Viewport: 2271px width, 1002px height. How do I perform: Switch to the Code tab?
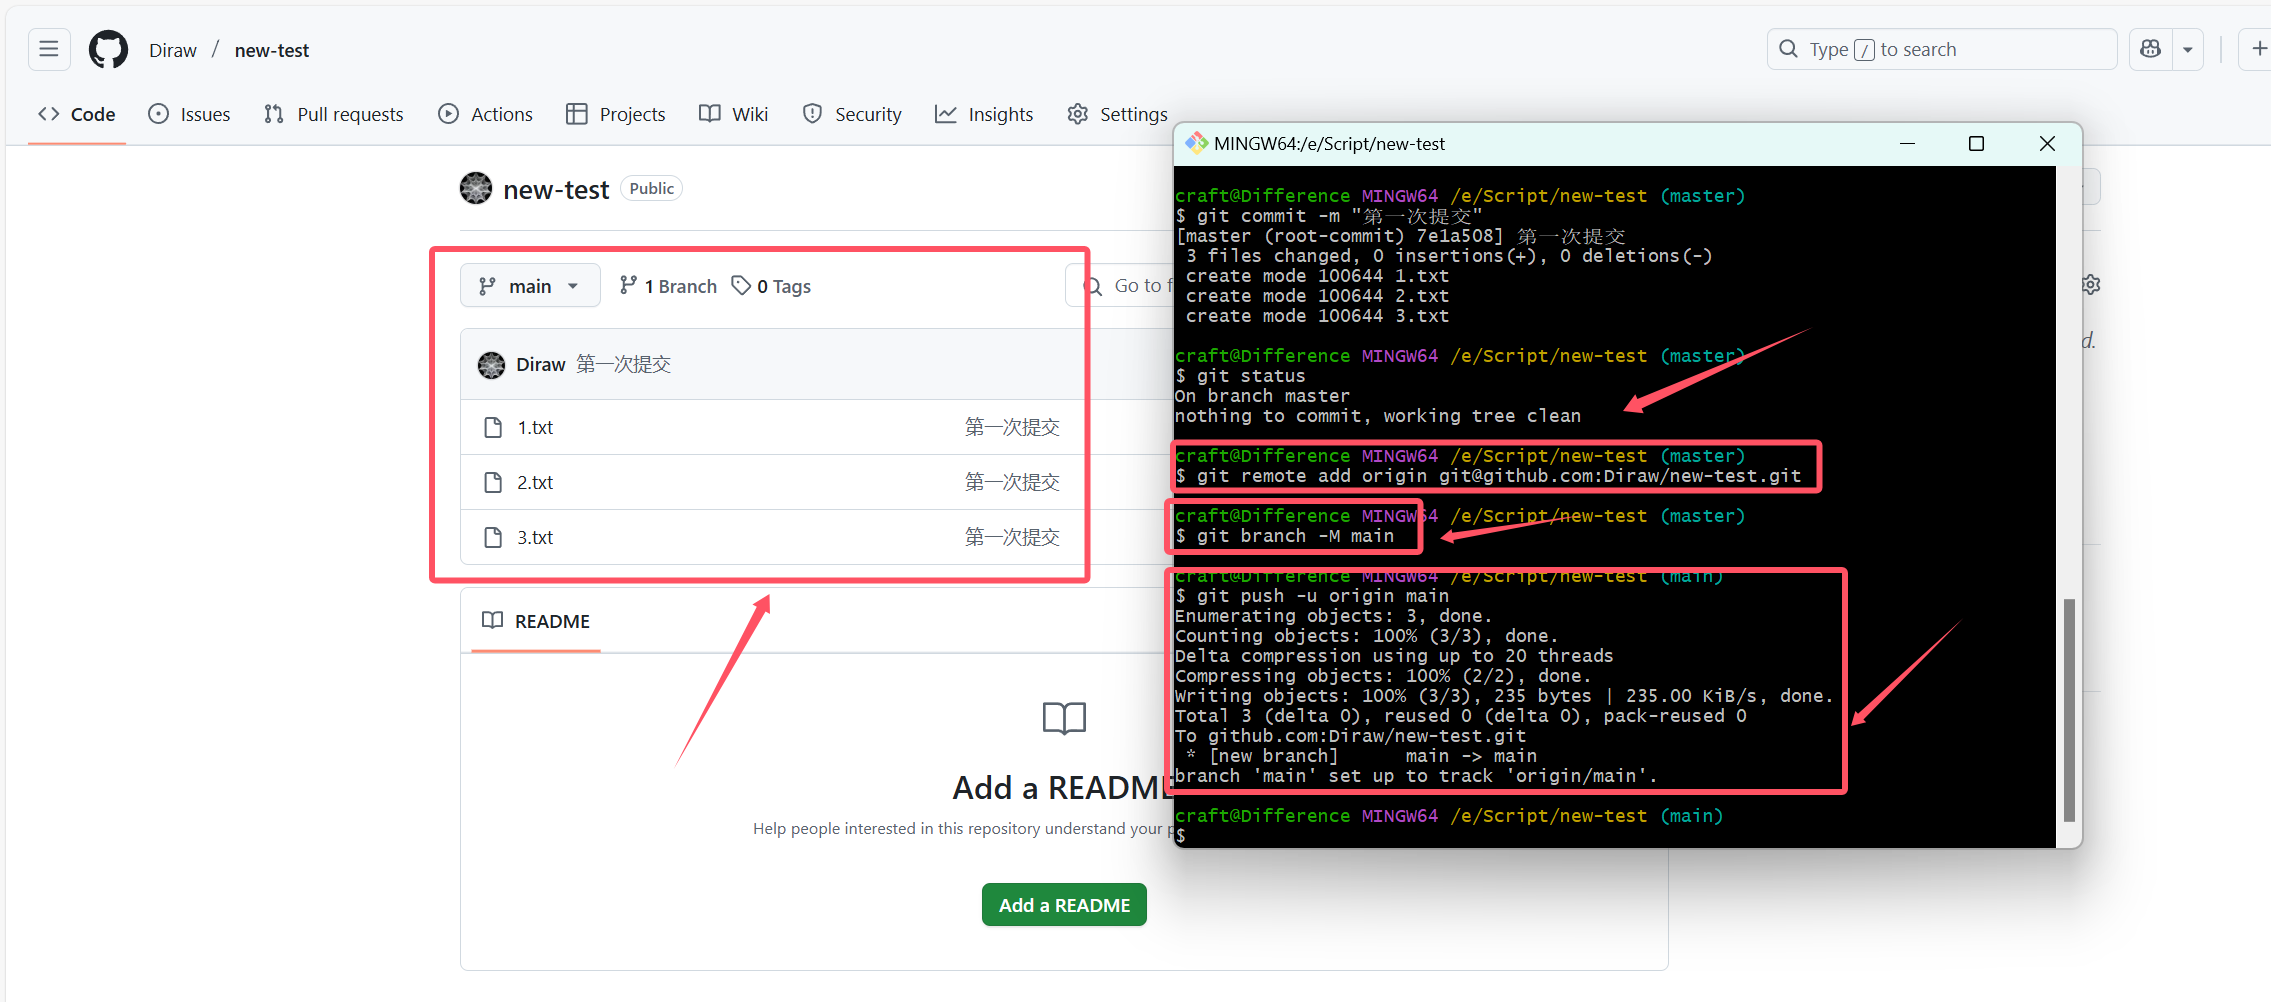[77, 114]
